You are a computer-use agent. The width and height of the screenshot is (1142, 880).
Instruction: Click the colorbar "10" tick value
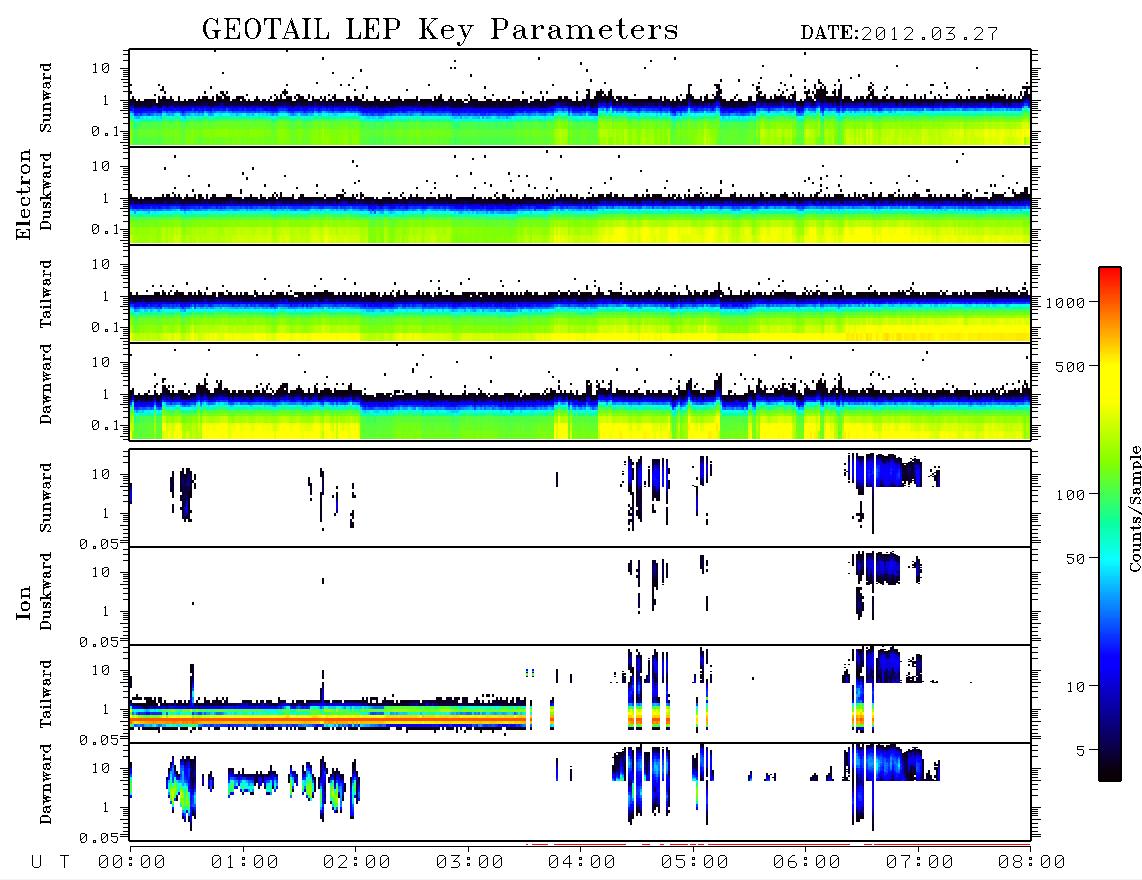click(x=1075, y=687)
